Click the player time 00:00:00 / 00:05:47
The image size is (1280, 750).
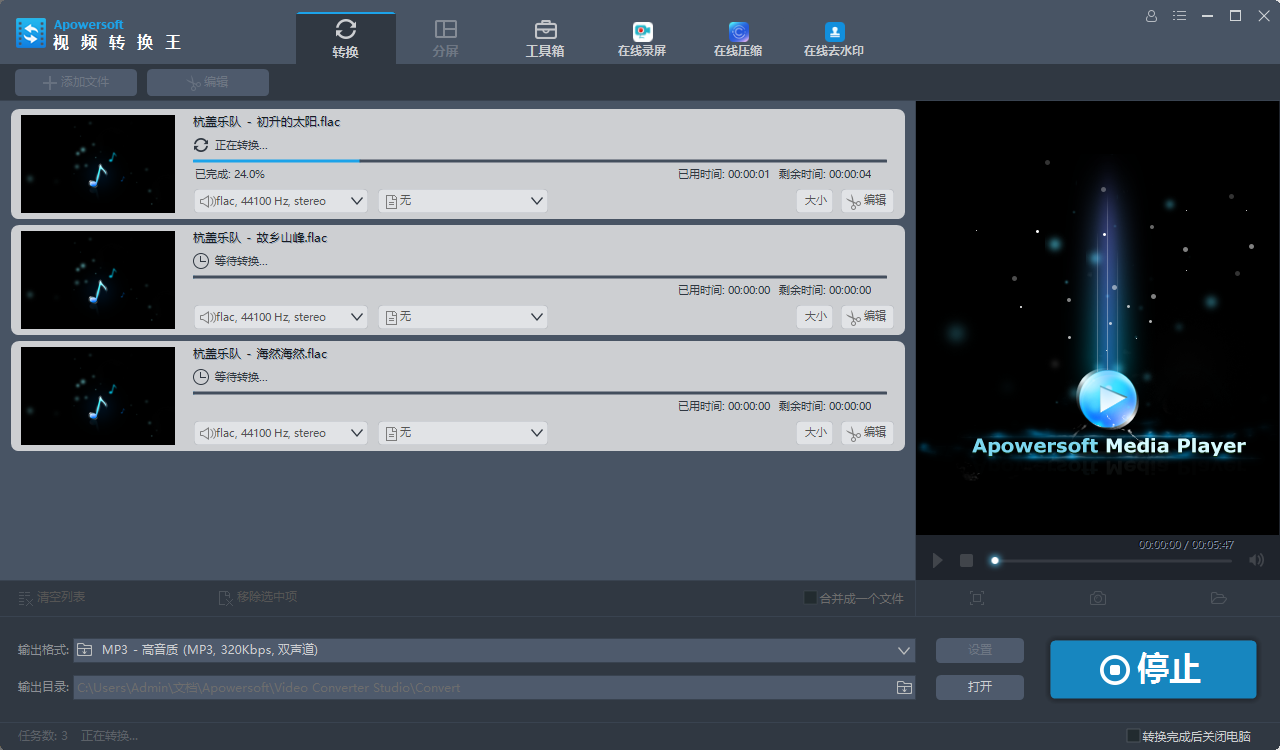tap(1187, 545)
